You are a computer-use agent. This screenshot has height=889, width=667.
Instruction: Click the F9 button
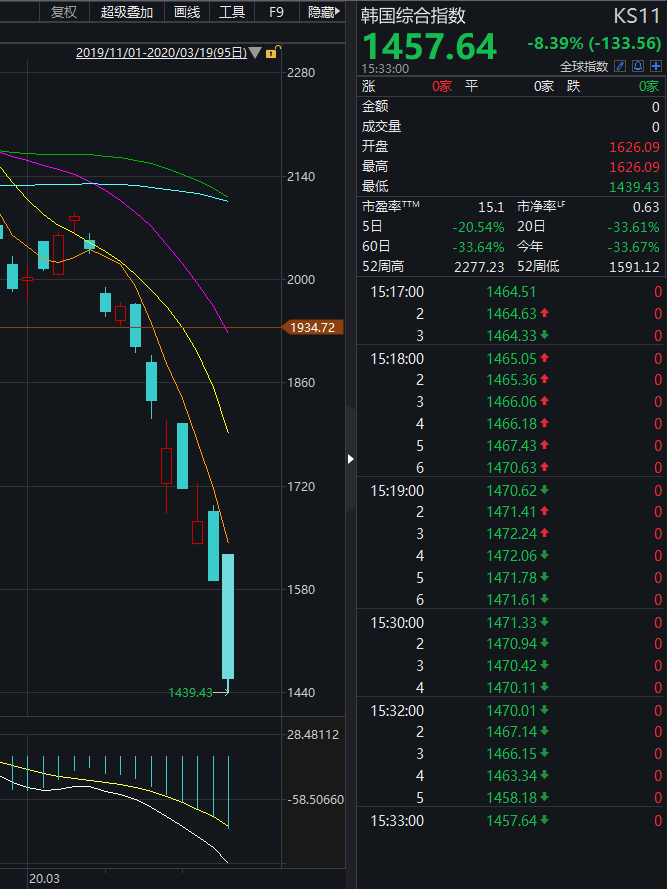276,11
